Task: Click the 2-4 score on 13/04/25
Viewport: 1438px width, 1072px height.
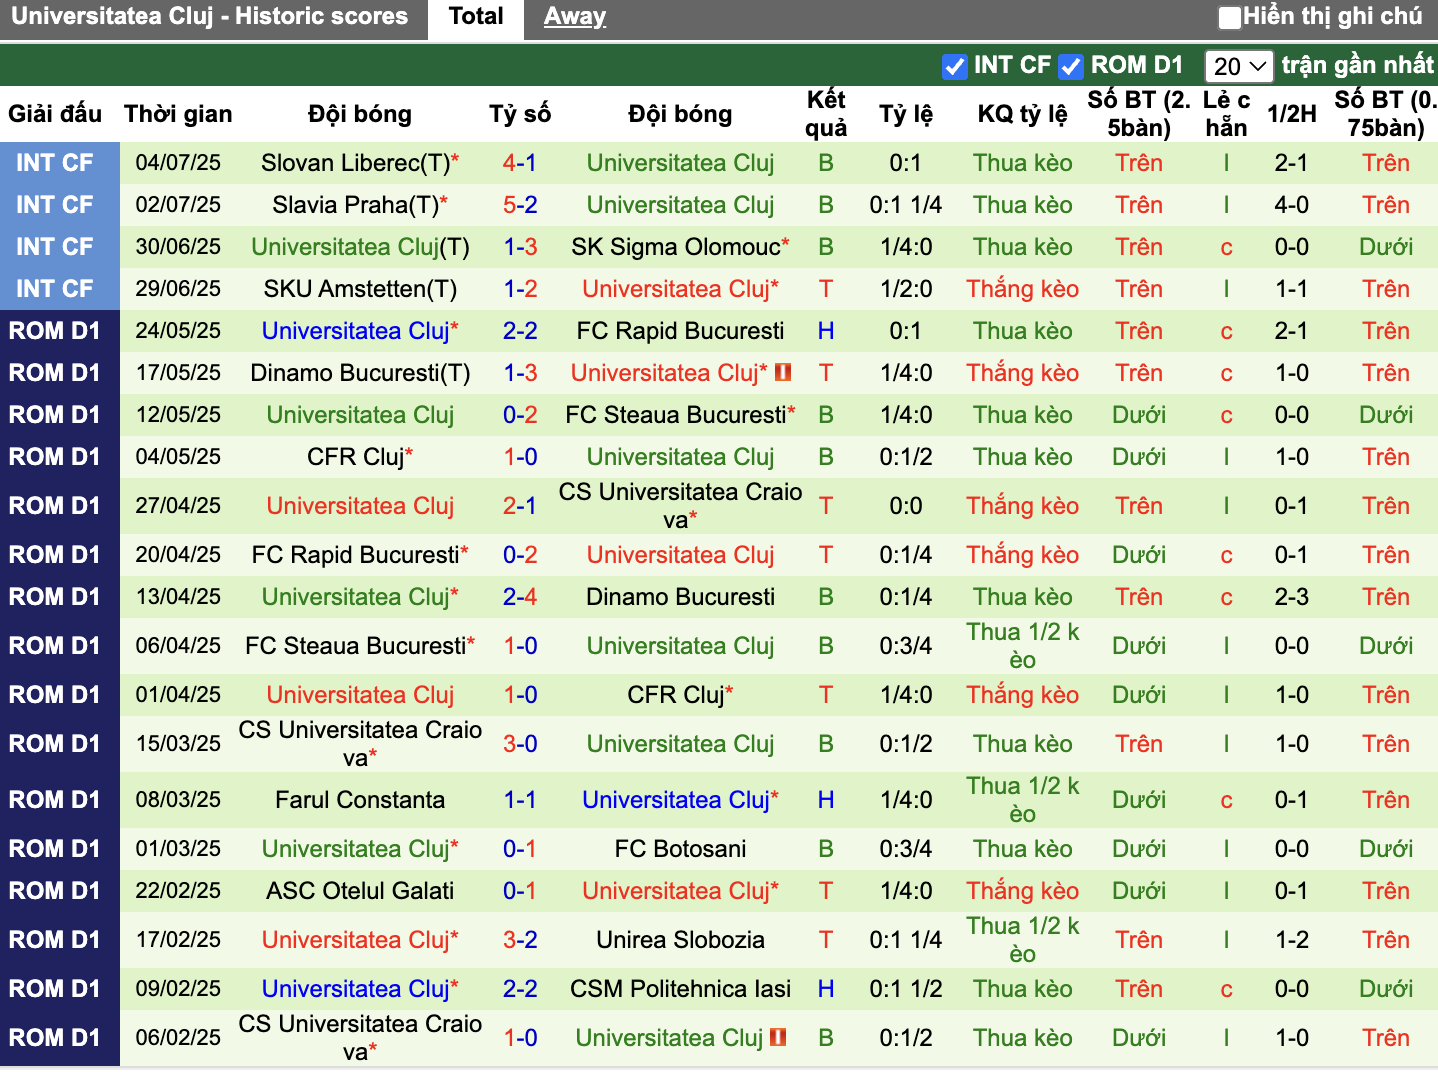Action: pos(520,597)
